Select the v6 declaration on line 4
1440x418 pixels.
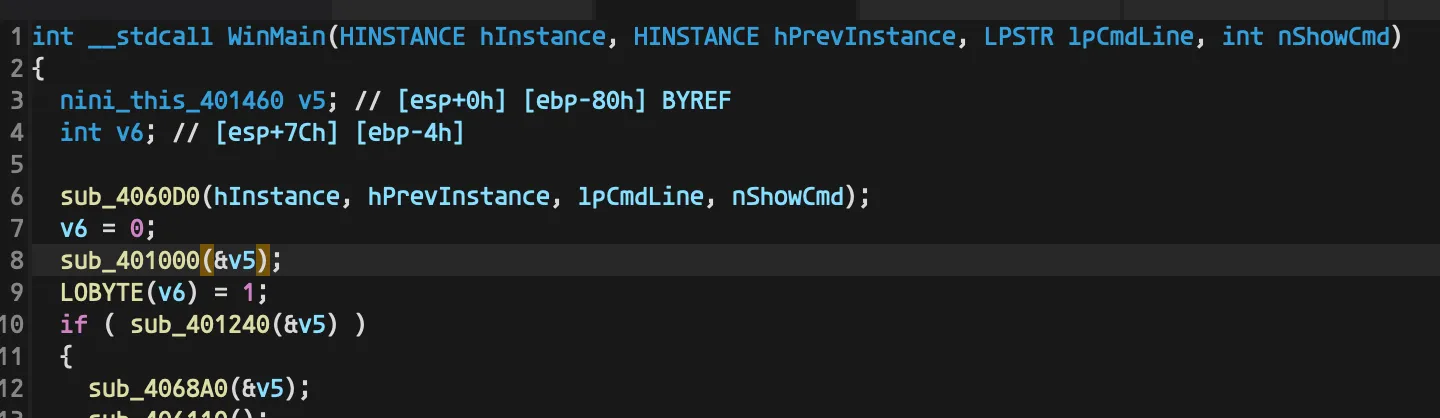(130, 133)
